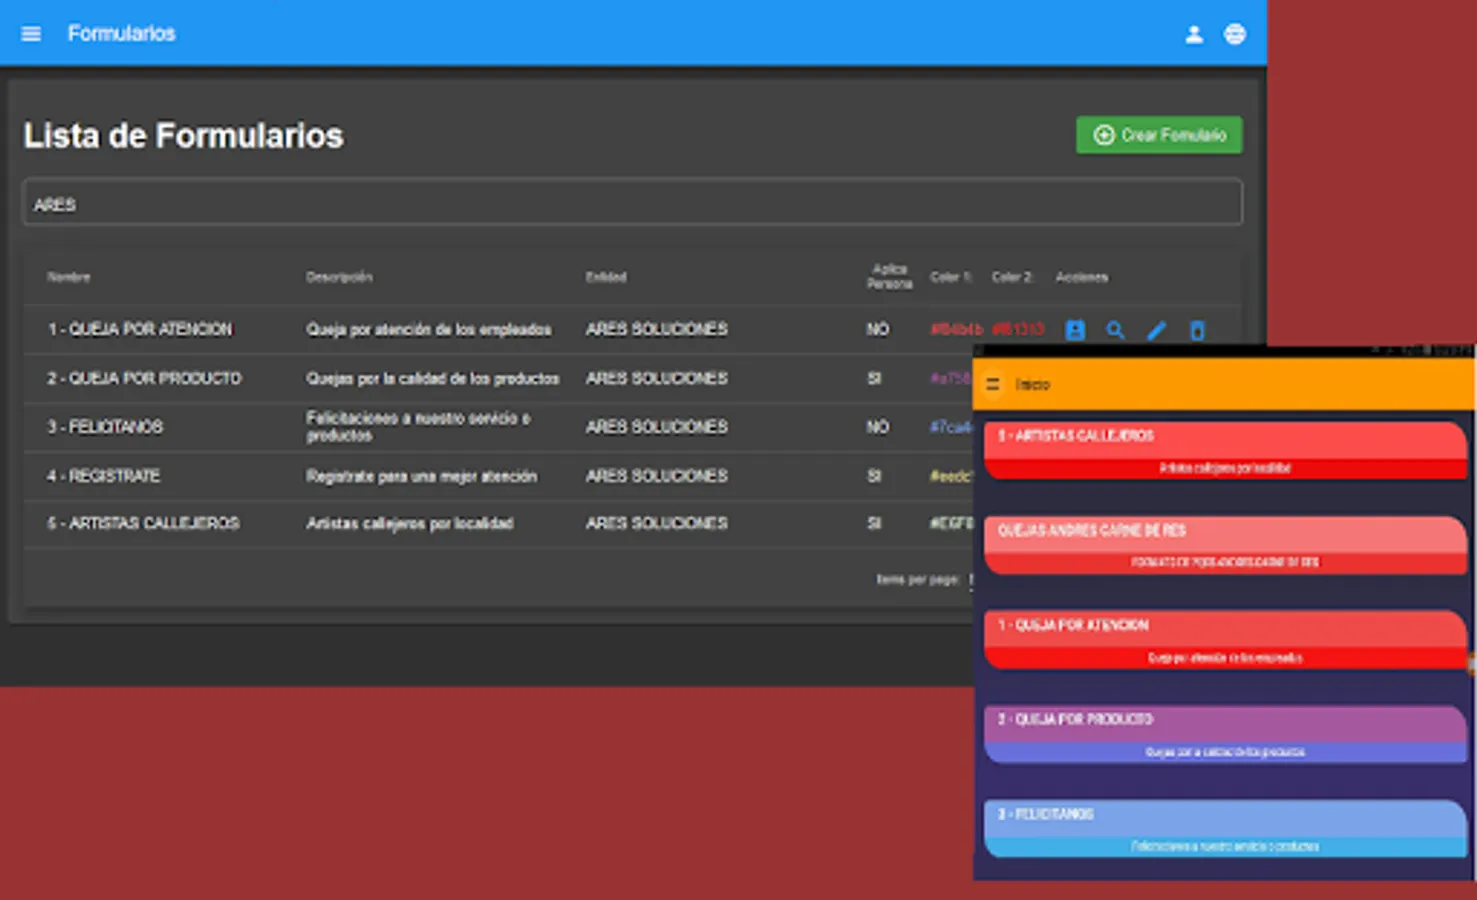This screenshot has height=900, width=1477.
Task: Click the second red color code in QUEJA POR ATENCION row
Action: tap(1018, 329)
